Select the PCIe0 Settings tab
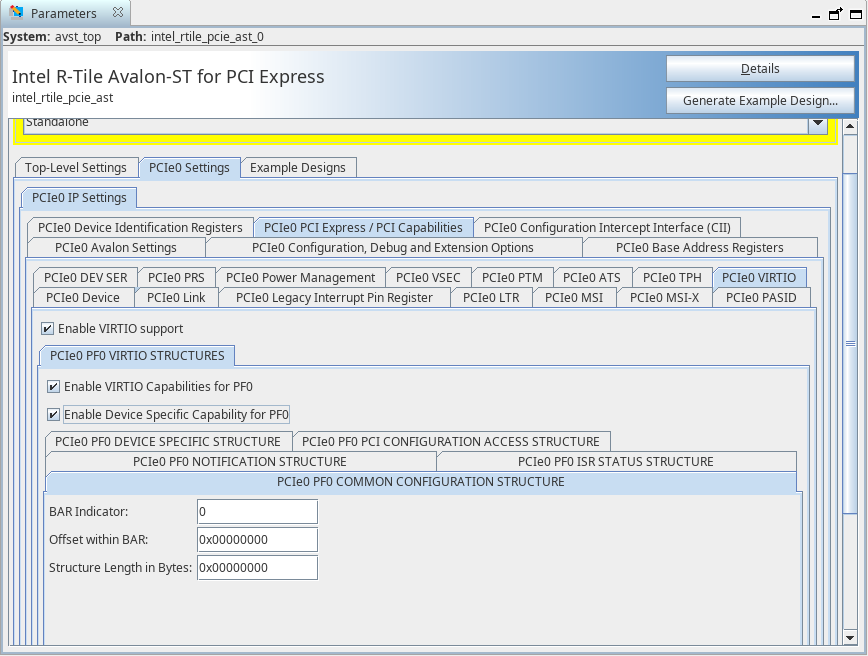Viewport: 868px width, 656px height. (189, 168)
